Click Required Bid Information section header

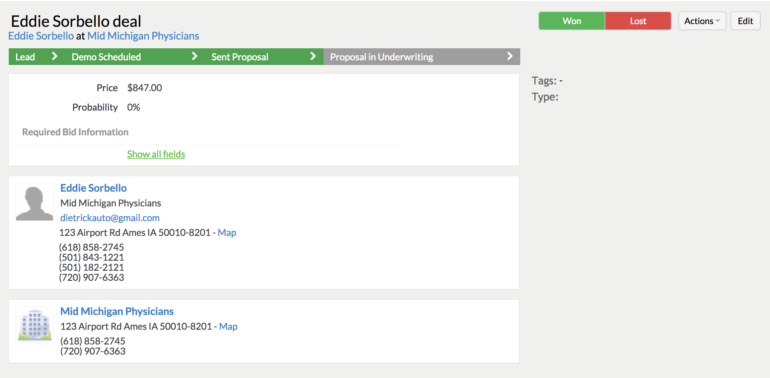click(75, 132)
